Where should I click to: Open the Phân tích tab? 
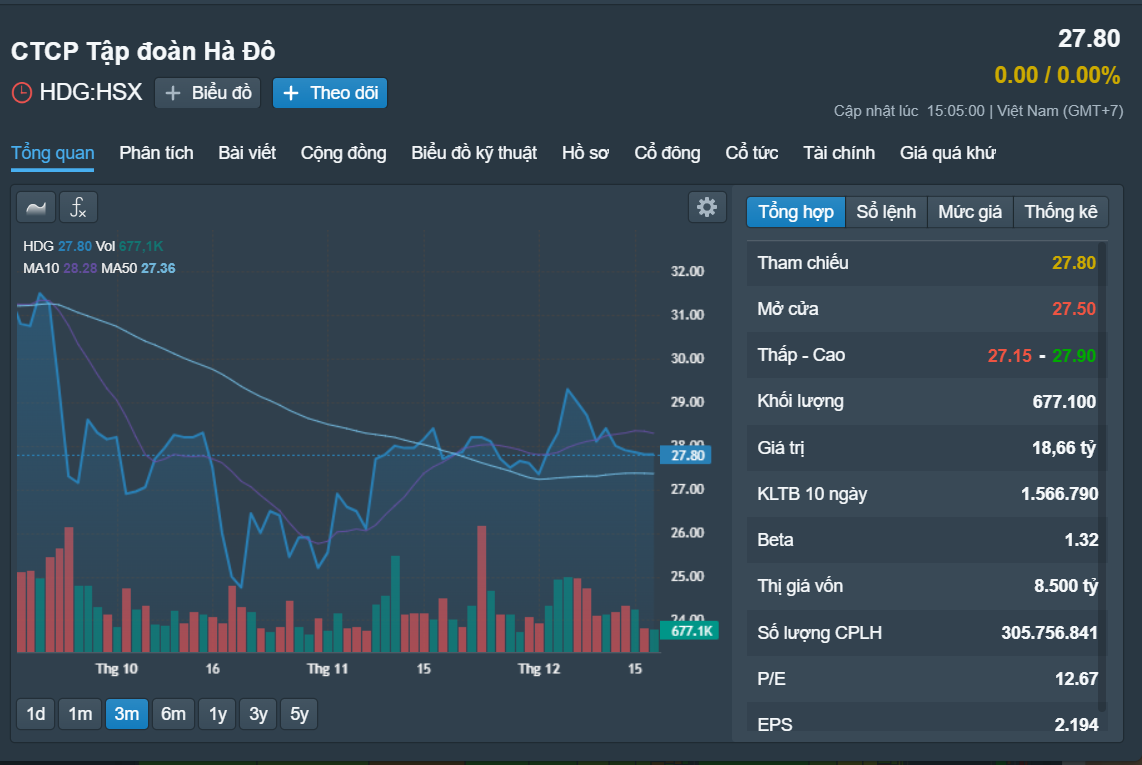[x=157, y=153]
